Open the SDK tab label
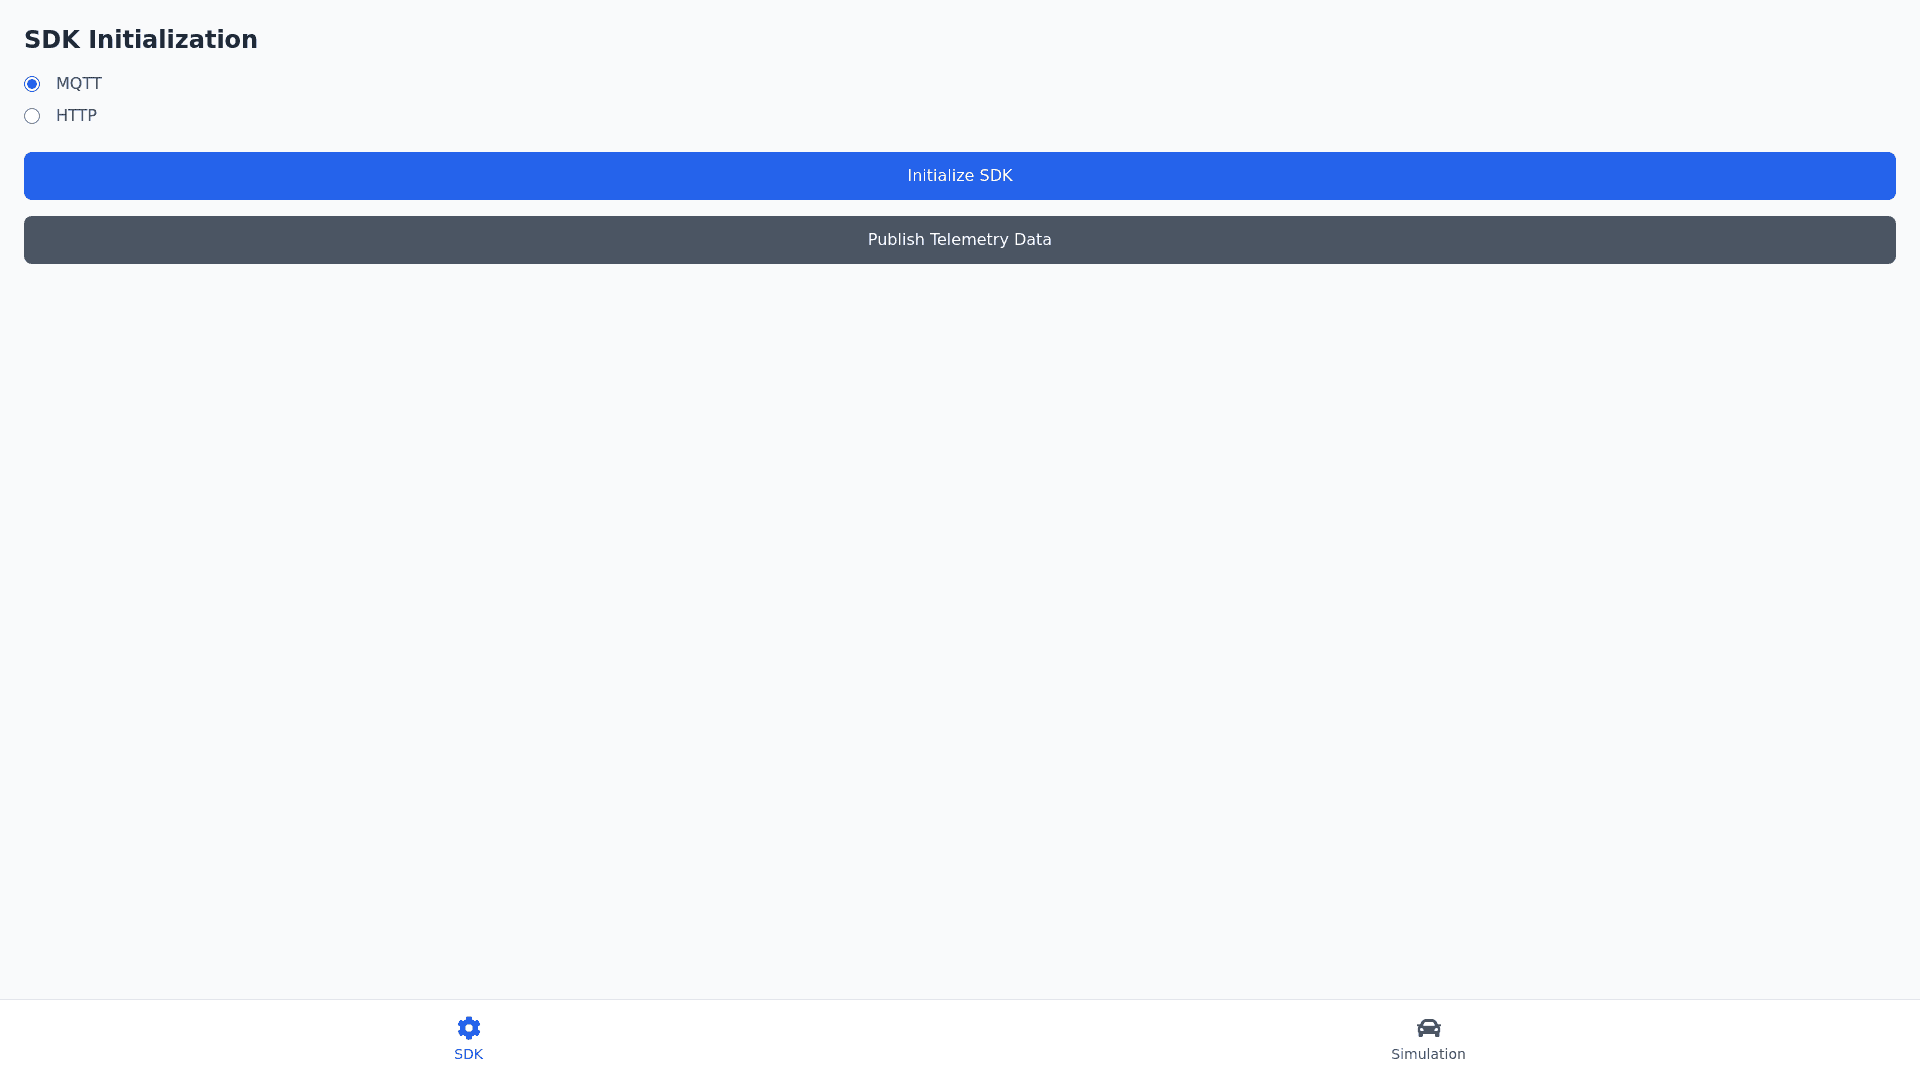The width and height of the screenshot is (1920, 1080). tap(468, 1054)
